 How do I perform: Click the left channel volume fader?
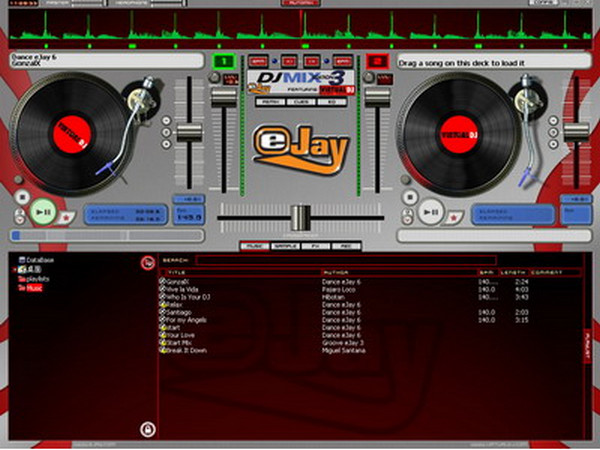click(x=224, y=98)
